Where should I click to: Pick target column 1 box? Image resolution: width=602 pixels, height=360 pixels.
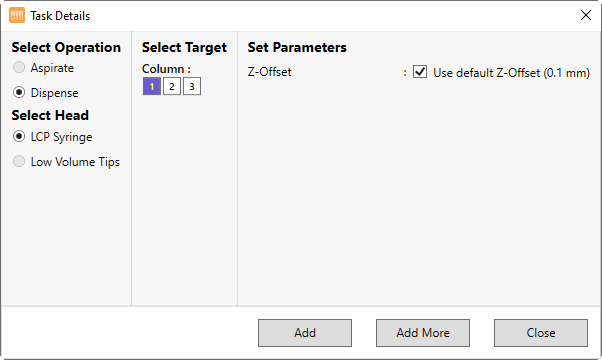coord(152,86)
